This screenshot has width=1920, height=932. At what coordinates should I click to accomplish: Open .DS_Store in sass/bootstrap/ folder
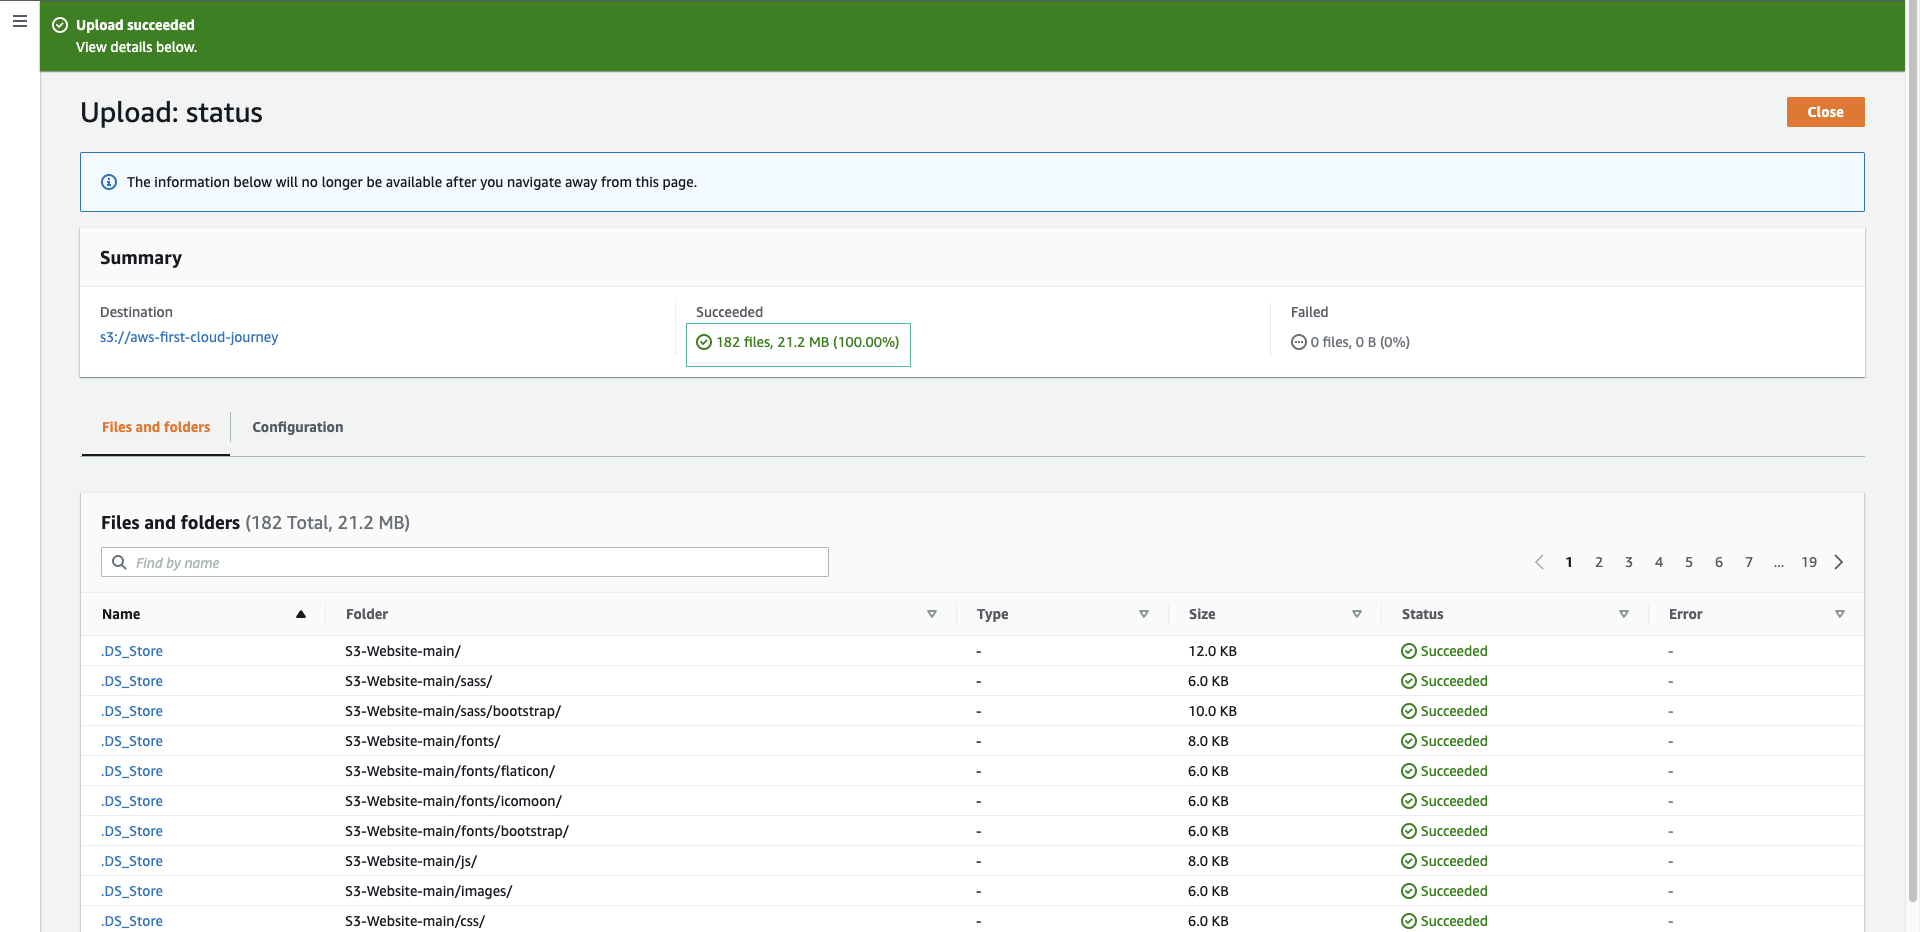pyautogui.click(x=132, y=711)
